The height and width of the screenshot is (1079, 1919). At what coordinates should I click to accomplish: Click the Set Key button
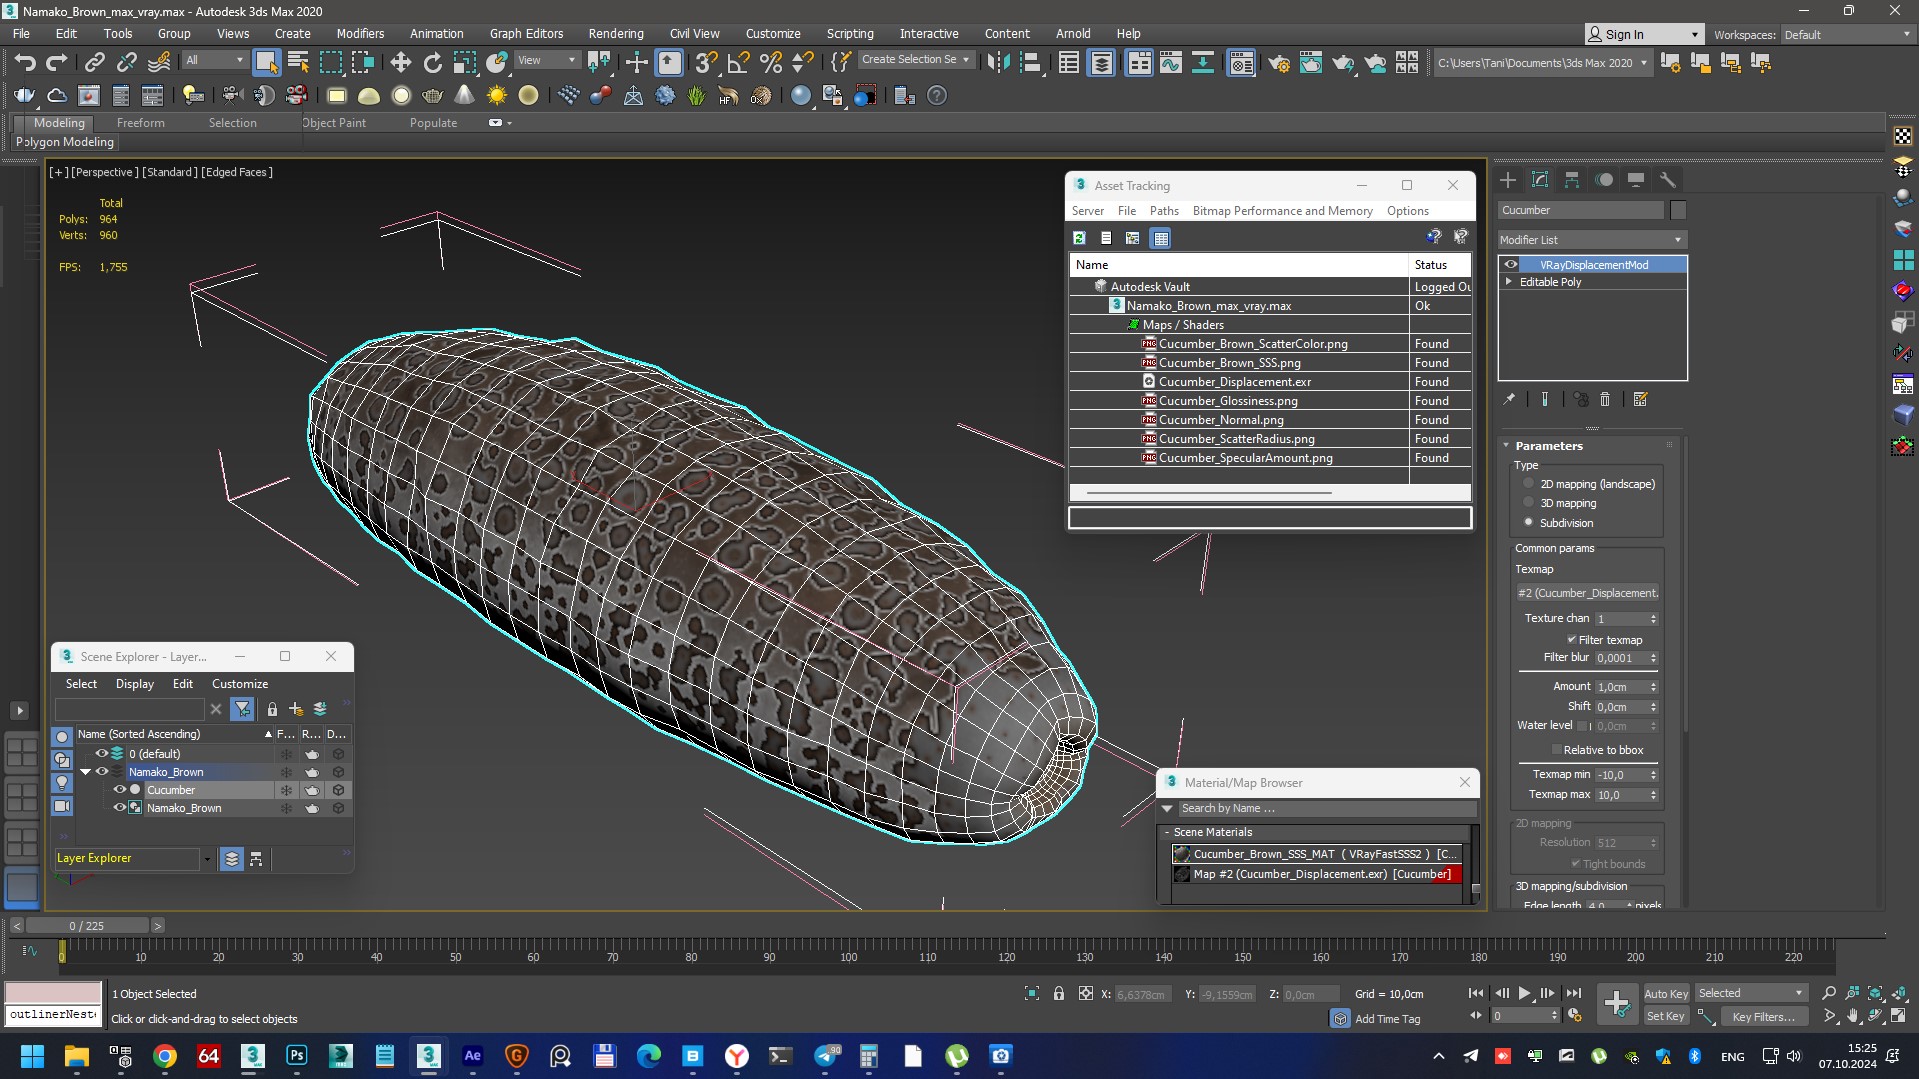[1666, 1016]
